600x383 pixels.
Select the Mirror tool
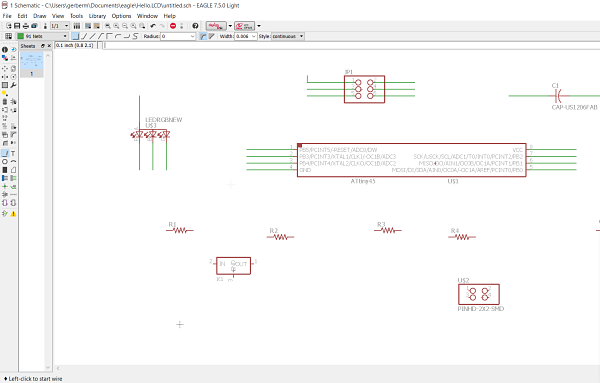[5, 77]
